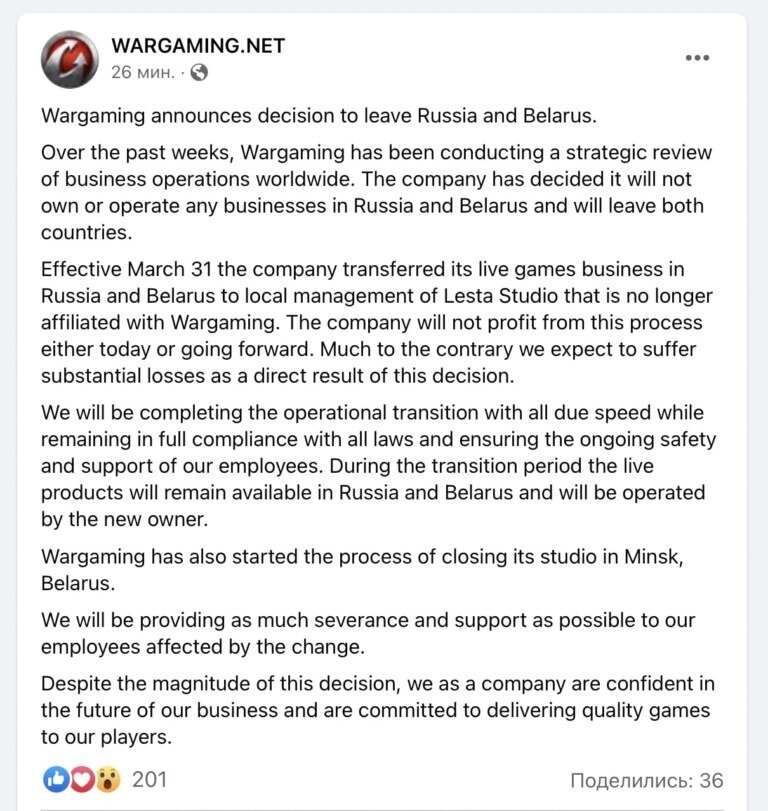This screenshot has height=811, width=768.
Task: Open the Поделились: 36 shares list
Action: pyautogui.click(x=646, y=780)
